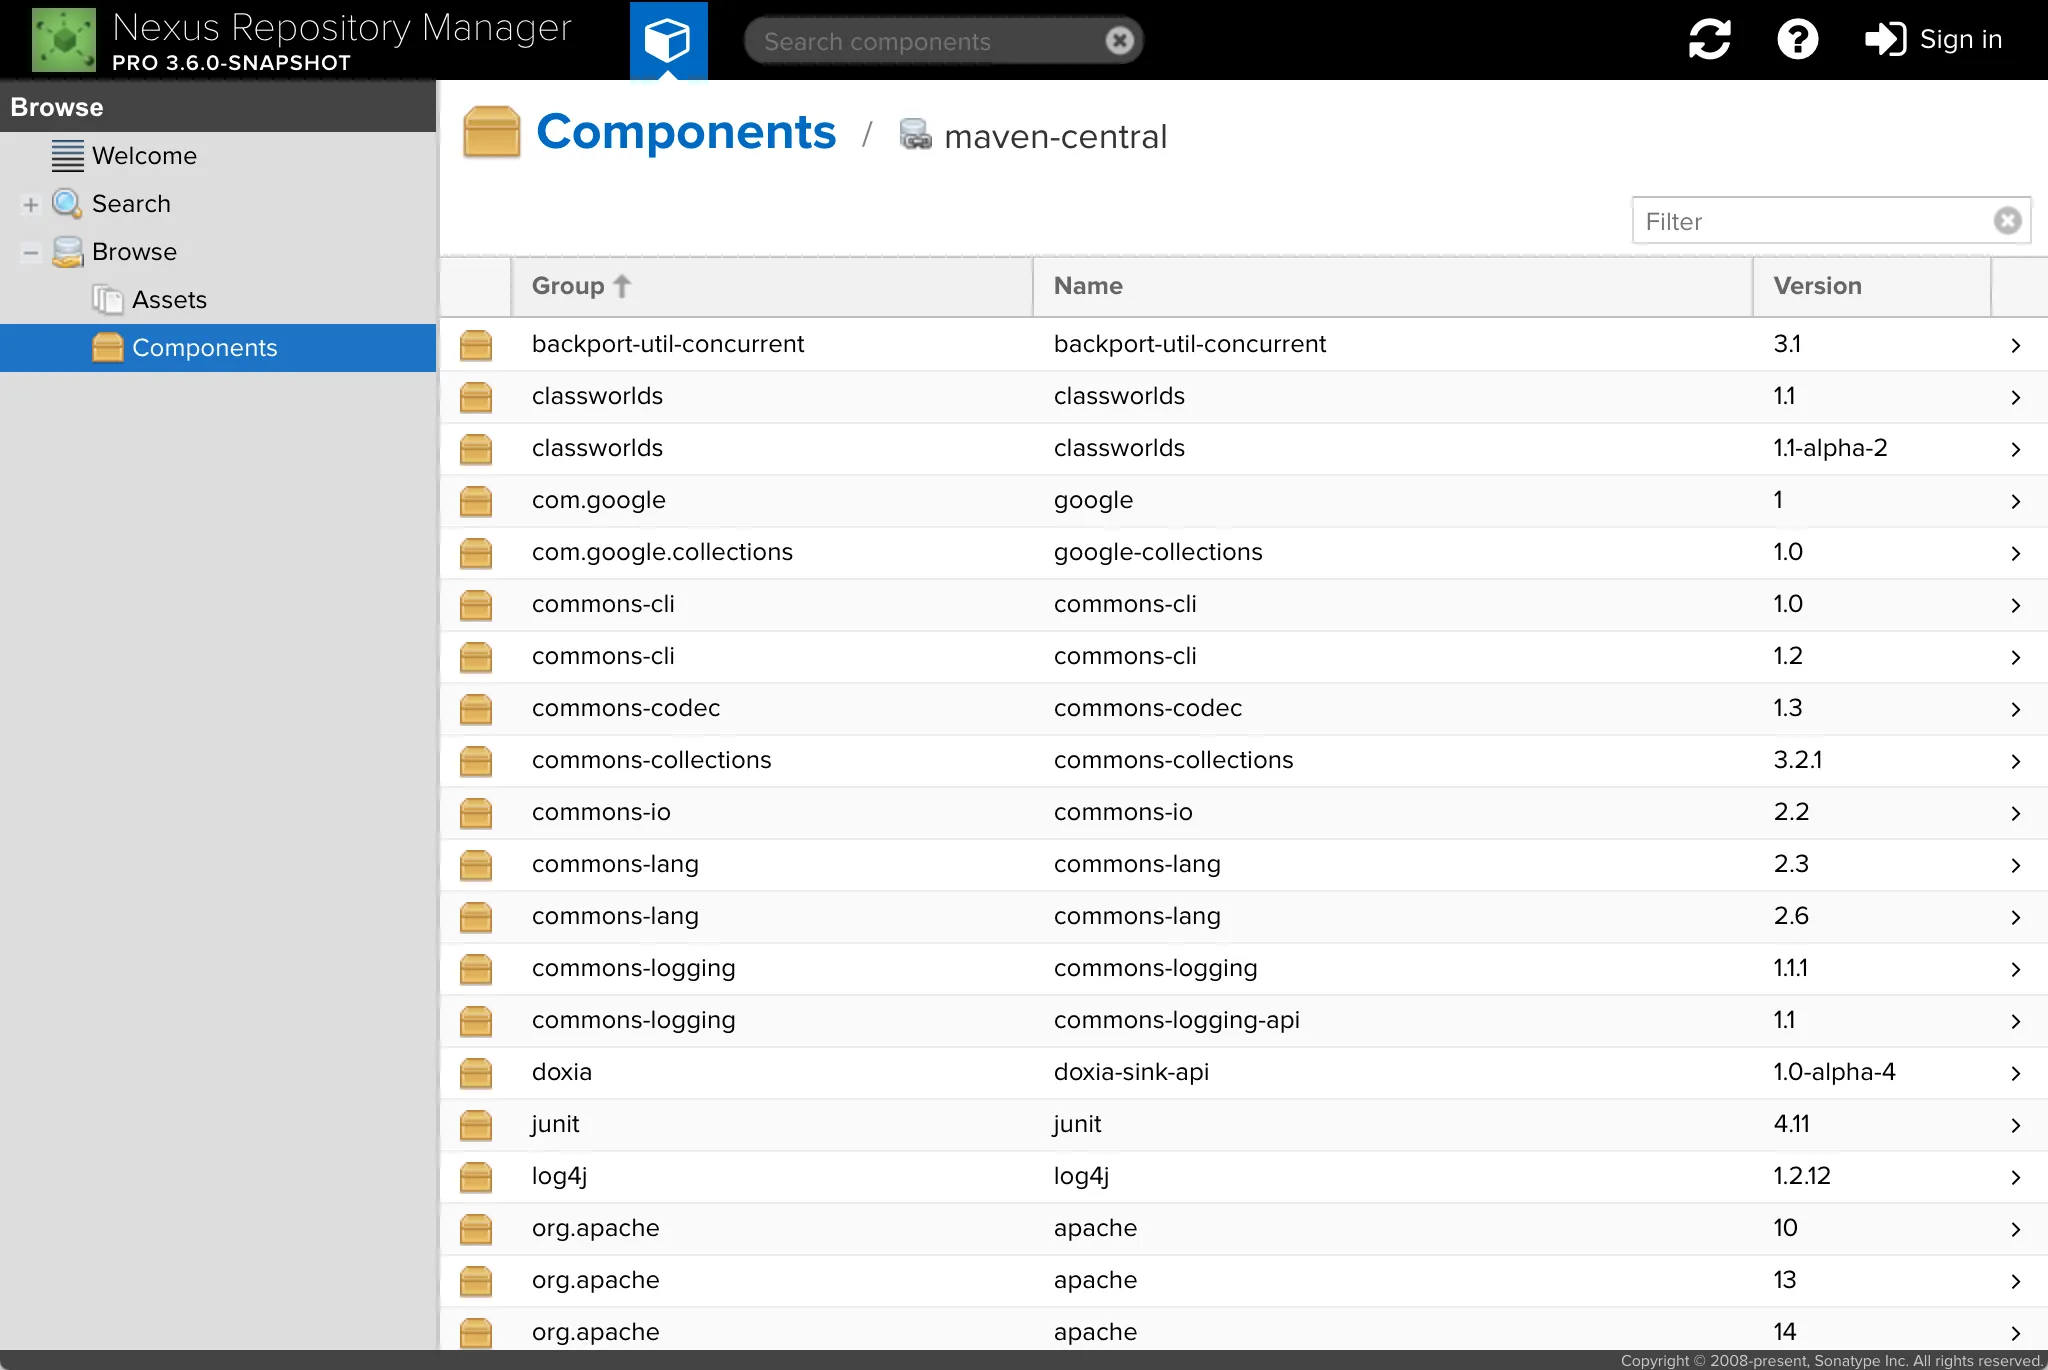Open commons-cli 1.2 row chevron
This screenshot has width=2048, height=1370.
coord(2016,657)
